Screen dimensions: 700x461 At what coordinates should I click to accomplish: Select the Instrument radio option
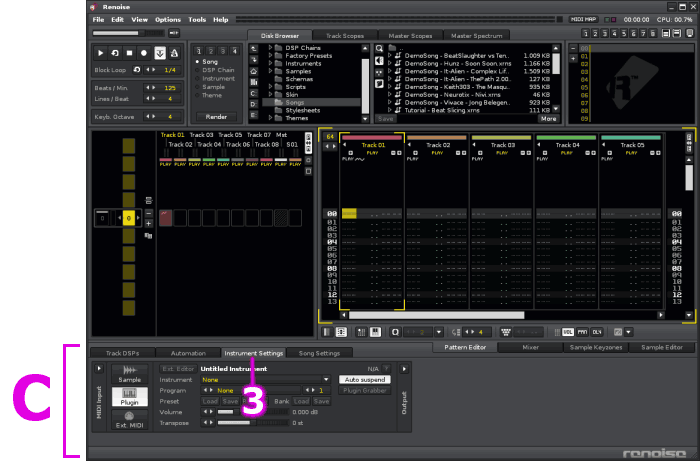[x=215, y=79]
